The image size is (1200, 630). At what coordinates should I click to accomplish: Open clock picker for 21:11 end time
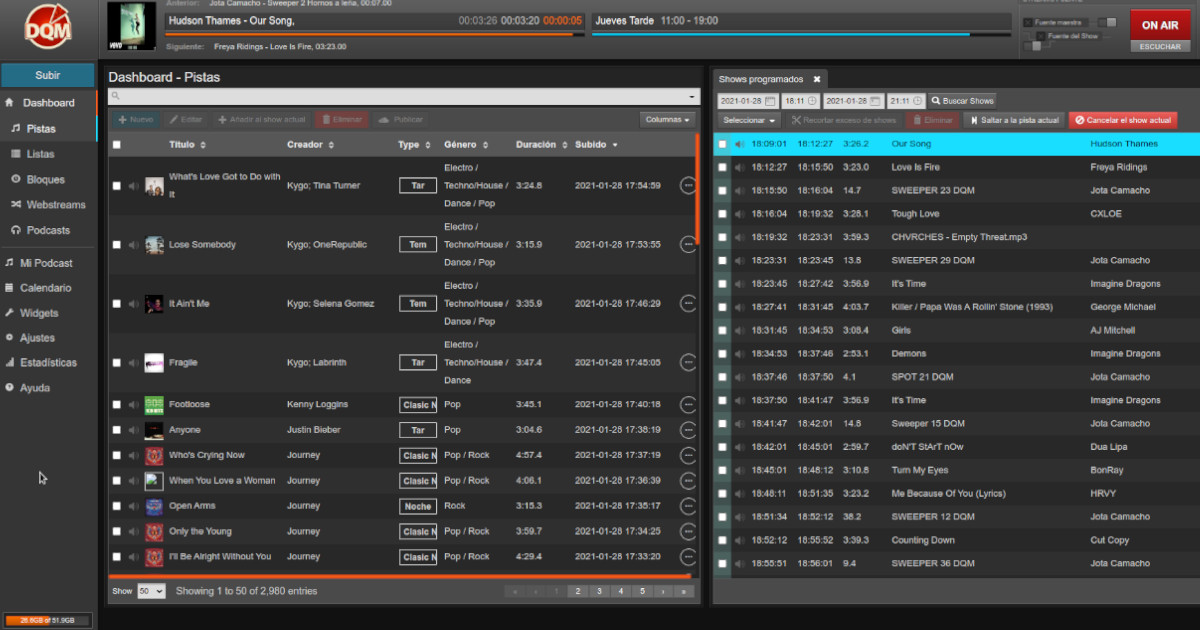[917, 101]
